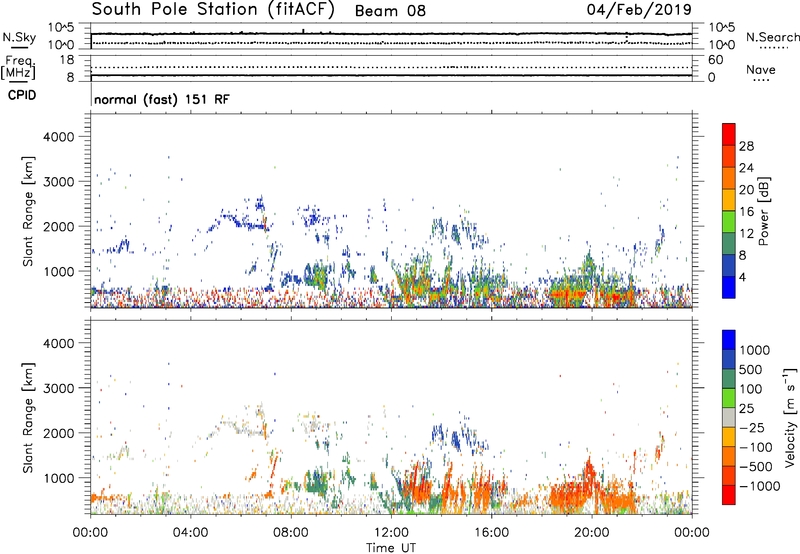Pick the yellow 16-20 dB power segment

tap(729, 200)
